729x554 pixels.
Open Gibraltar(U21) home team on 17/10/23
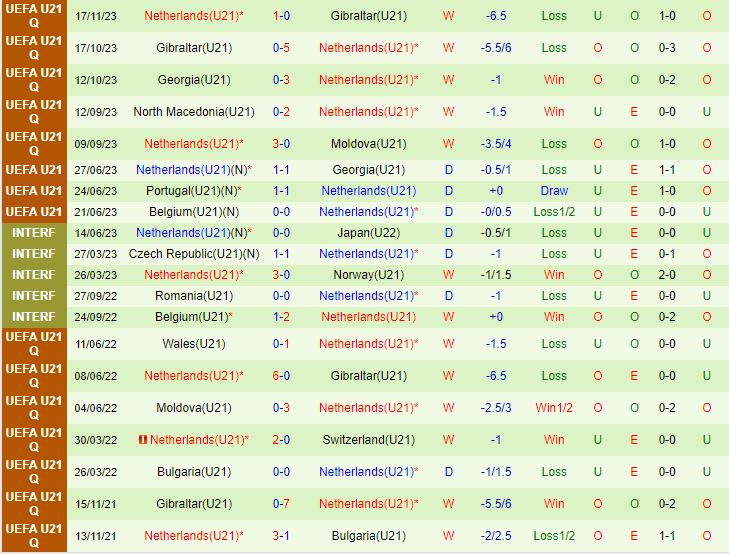click(194, 48)
